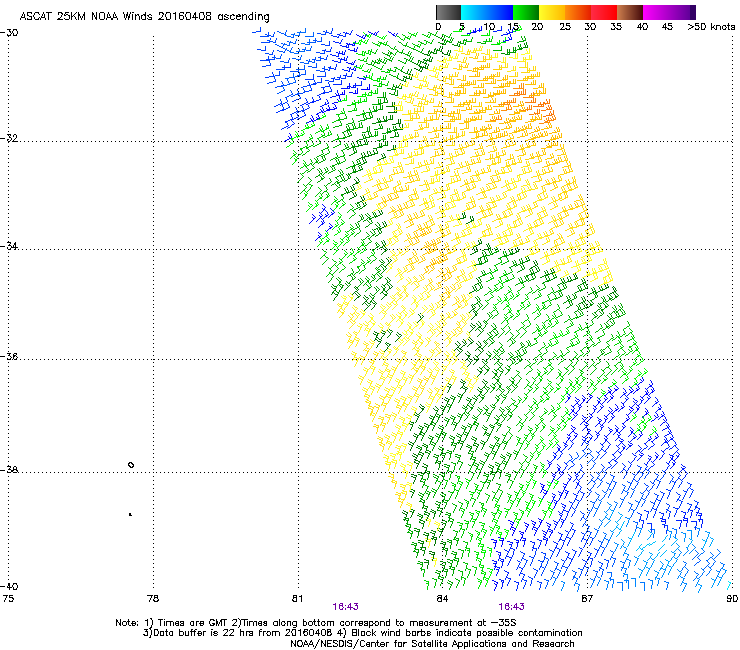Screen dimensions: 740x650
Task: Select the yellow 20-25 knots legend swatch
Action: click(x=552, y=13)
